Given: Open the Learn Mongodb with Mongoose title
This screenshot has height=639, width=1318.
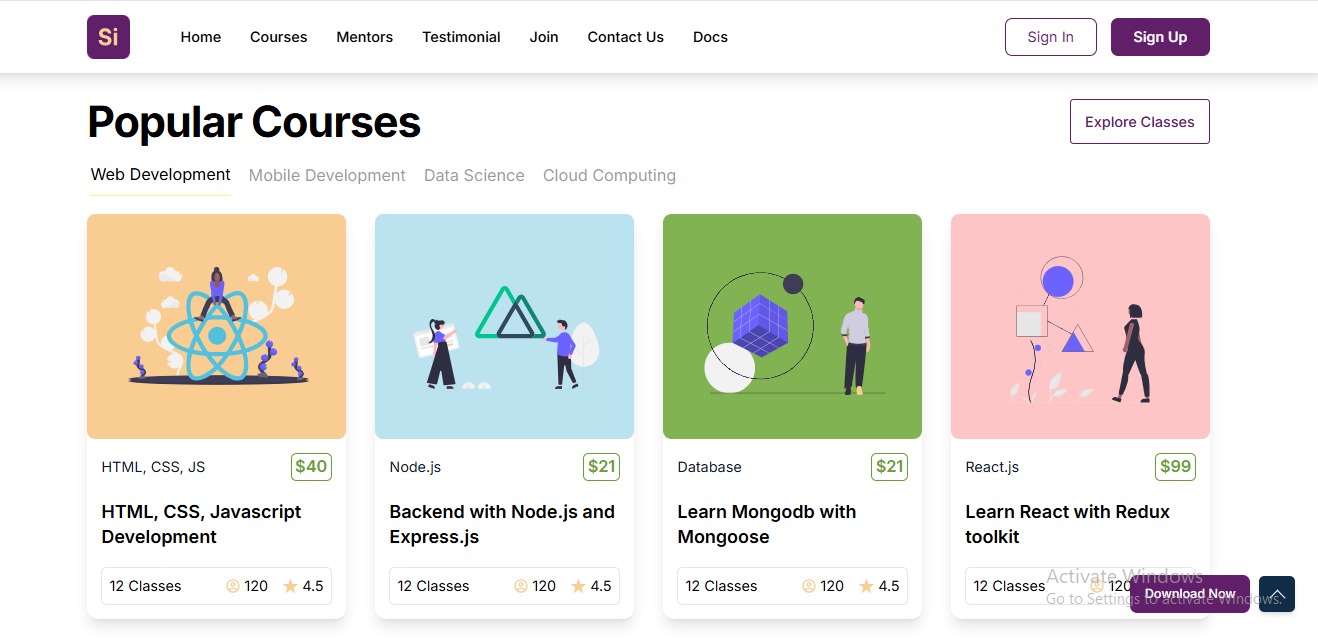Looking at the screenshot, I should click(767, 524).
